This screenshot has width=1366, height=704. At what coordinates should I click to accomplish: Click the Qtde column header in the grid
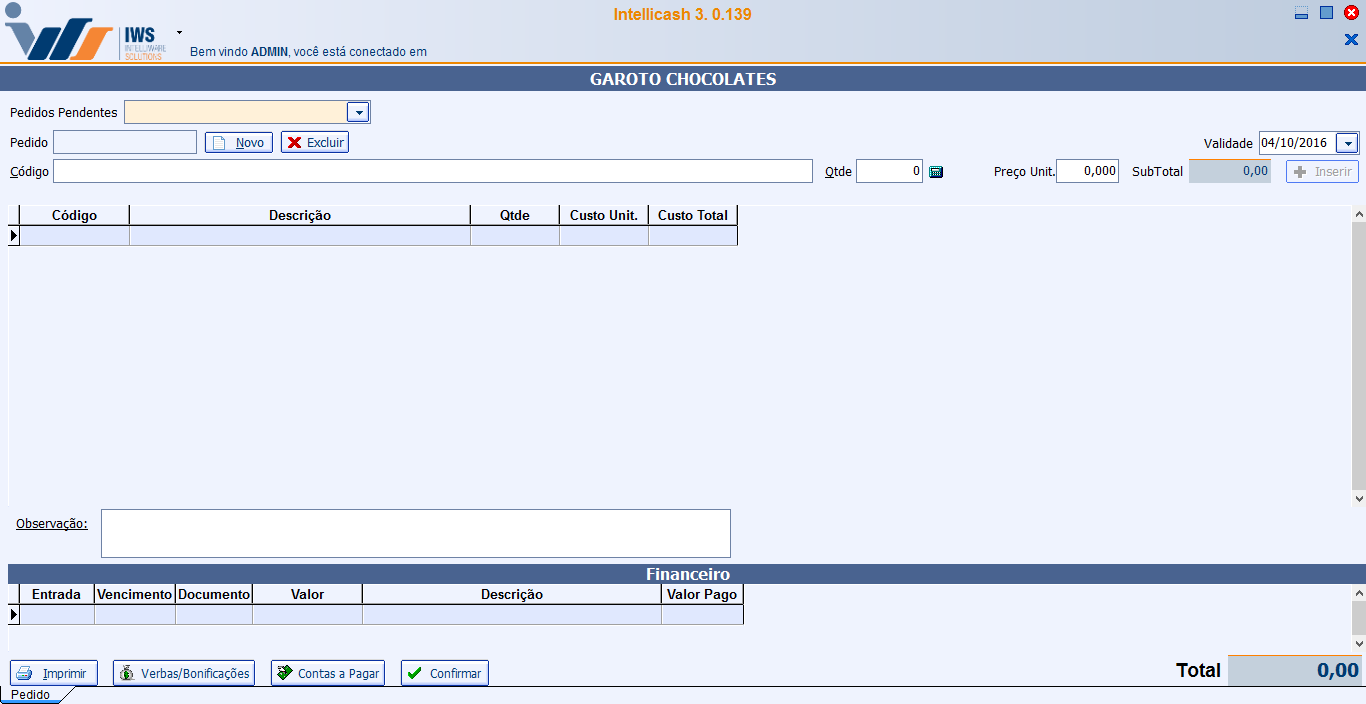click(515, 215)
